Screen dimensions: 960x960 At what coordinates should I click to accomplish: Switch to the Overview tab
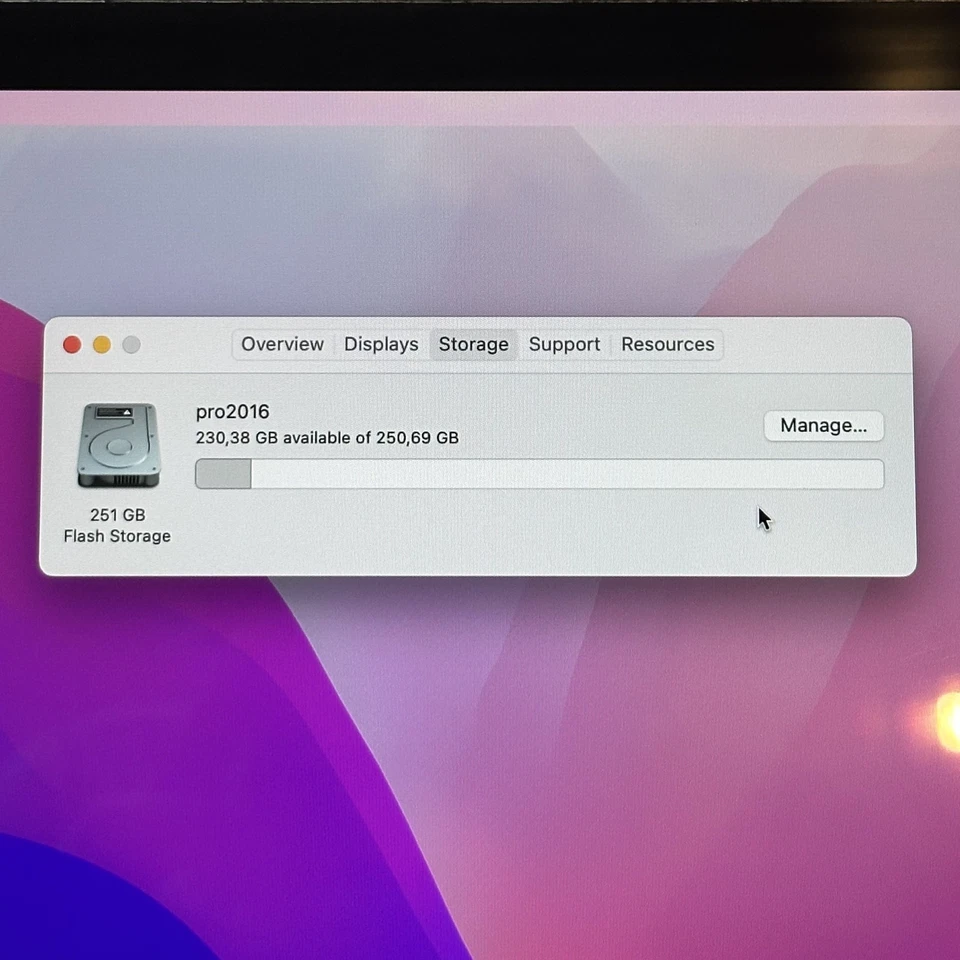[282, 345]
